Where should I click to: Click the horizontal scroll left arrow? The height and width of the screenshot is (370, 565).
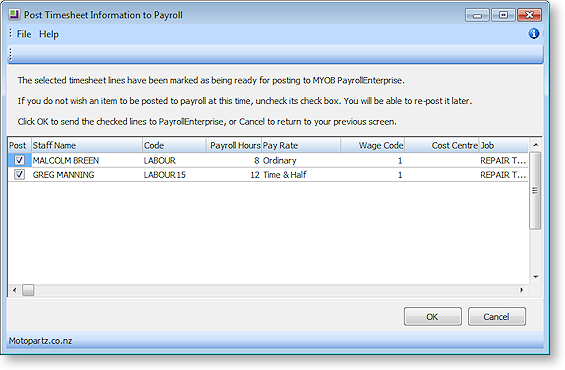click(14, 290)
